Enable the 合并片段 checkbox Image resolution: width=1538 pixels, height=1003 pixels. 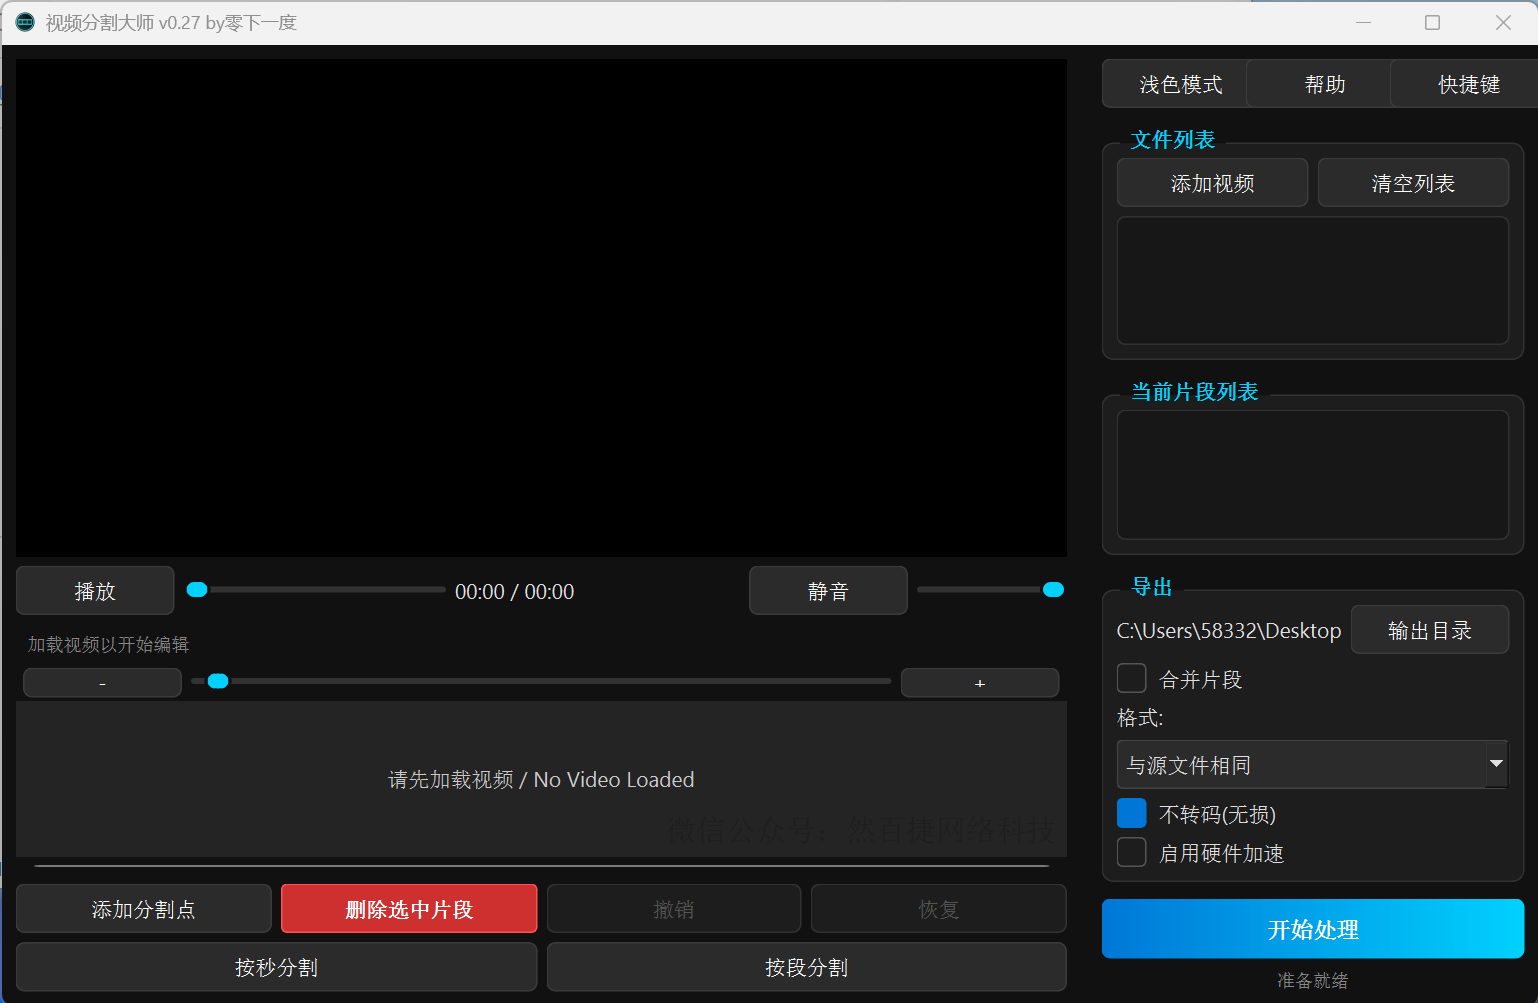tap(1131, 678)
